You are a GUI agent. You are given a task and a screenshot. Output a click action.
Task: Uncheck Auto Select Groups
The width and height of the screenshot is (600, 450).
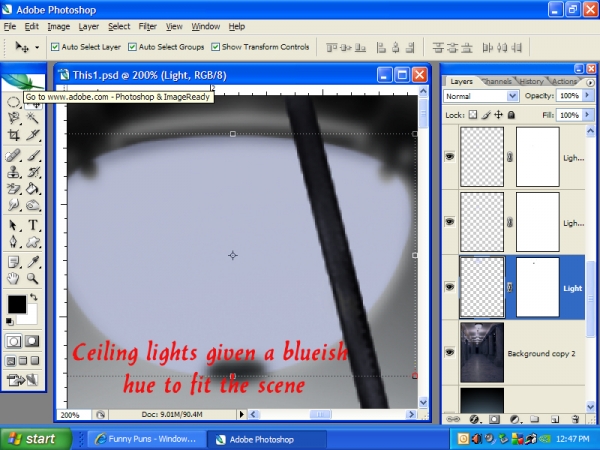click(x=132, y=47)
